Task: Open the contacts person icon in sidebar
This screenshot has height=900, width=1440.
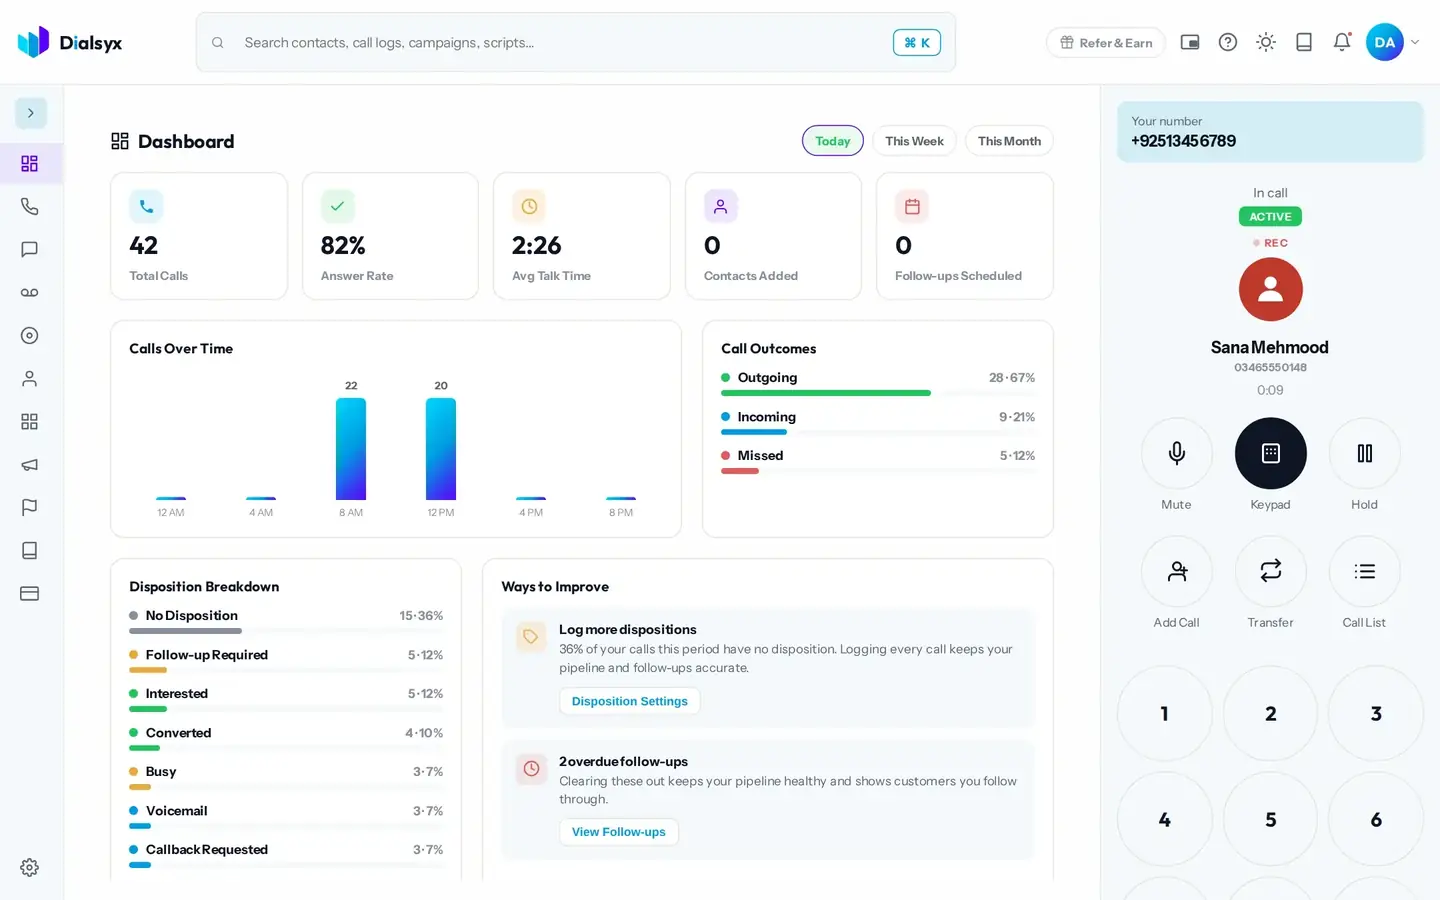Action: click(29, 379)
